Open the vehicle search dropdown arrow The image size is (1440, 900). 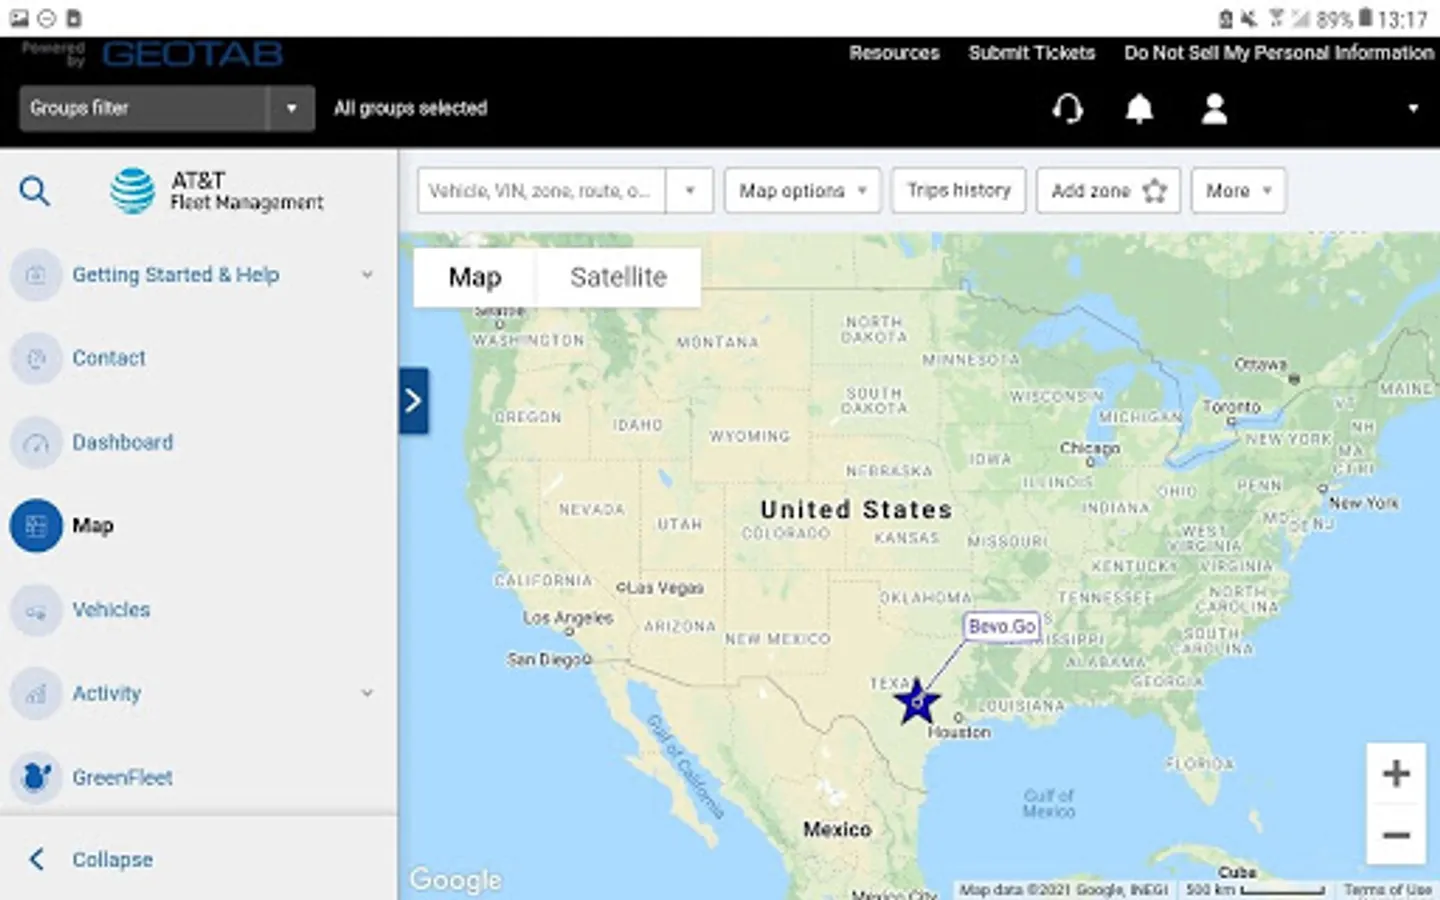pos(689,190)
